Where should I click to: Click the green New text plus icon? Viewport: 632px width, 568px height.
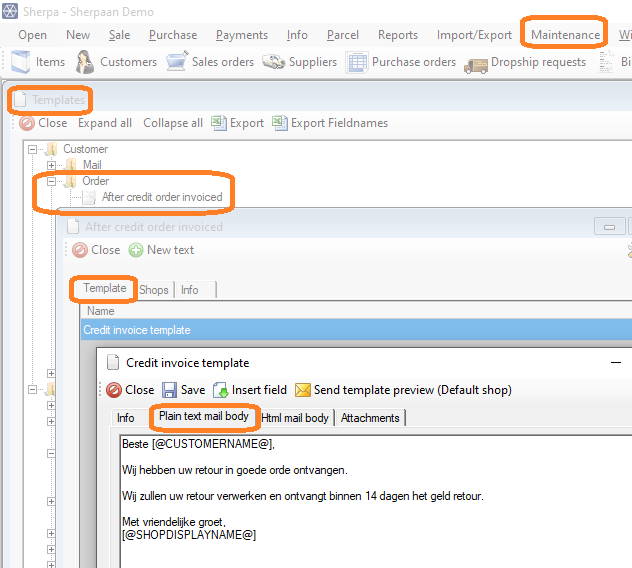coord(136,250)
